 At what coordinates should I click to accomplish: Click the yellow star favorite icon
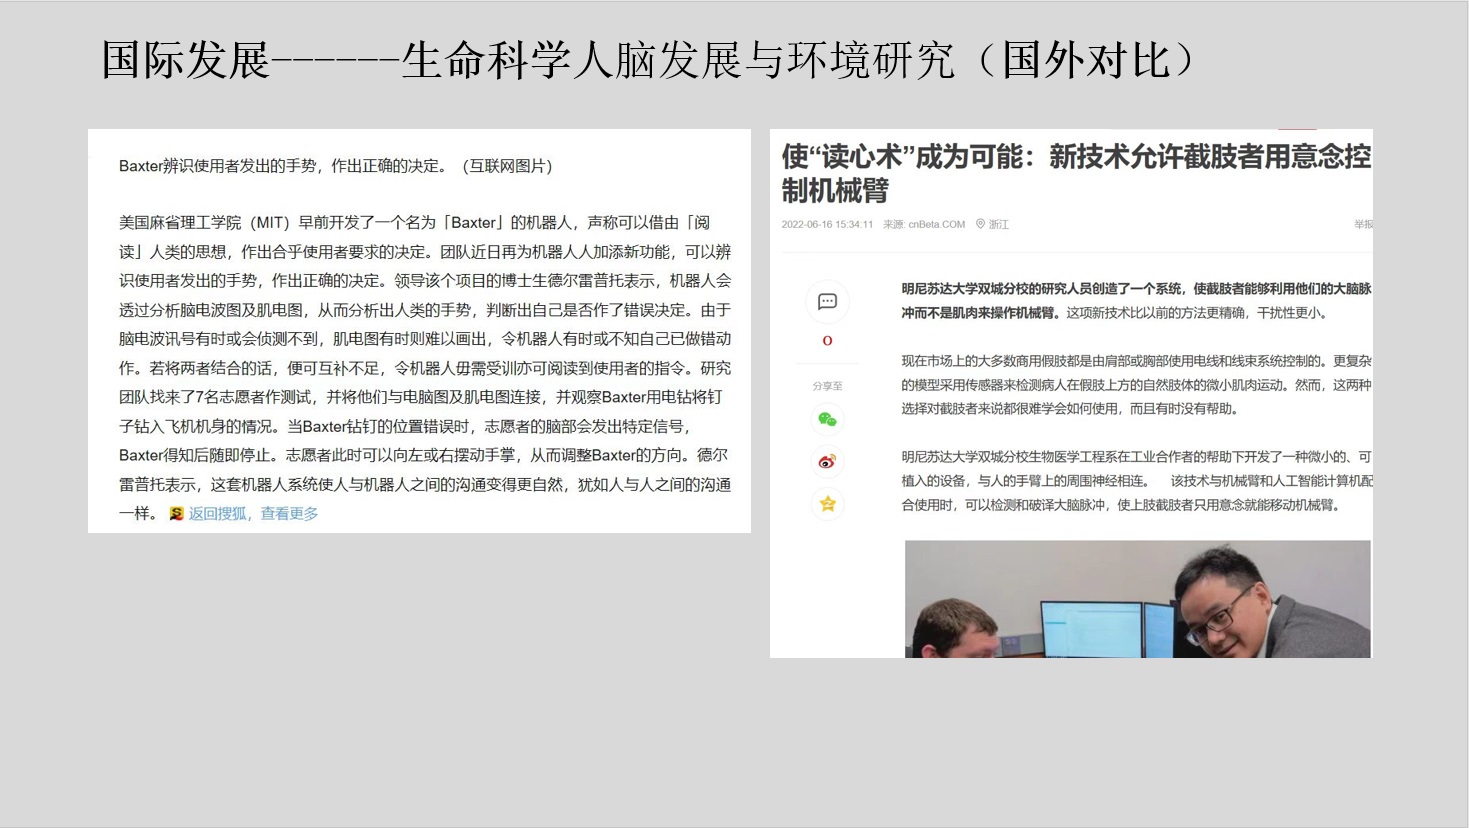[x=827, y=504]
